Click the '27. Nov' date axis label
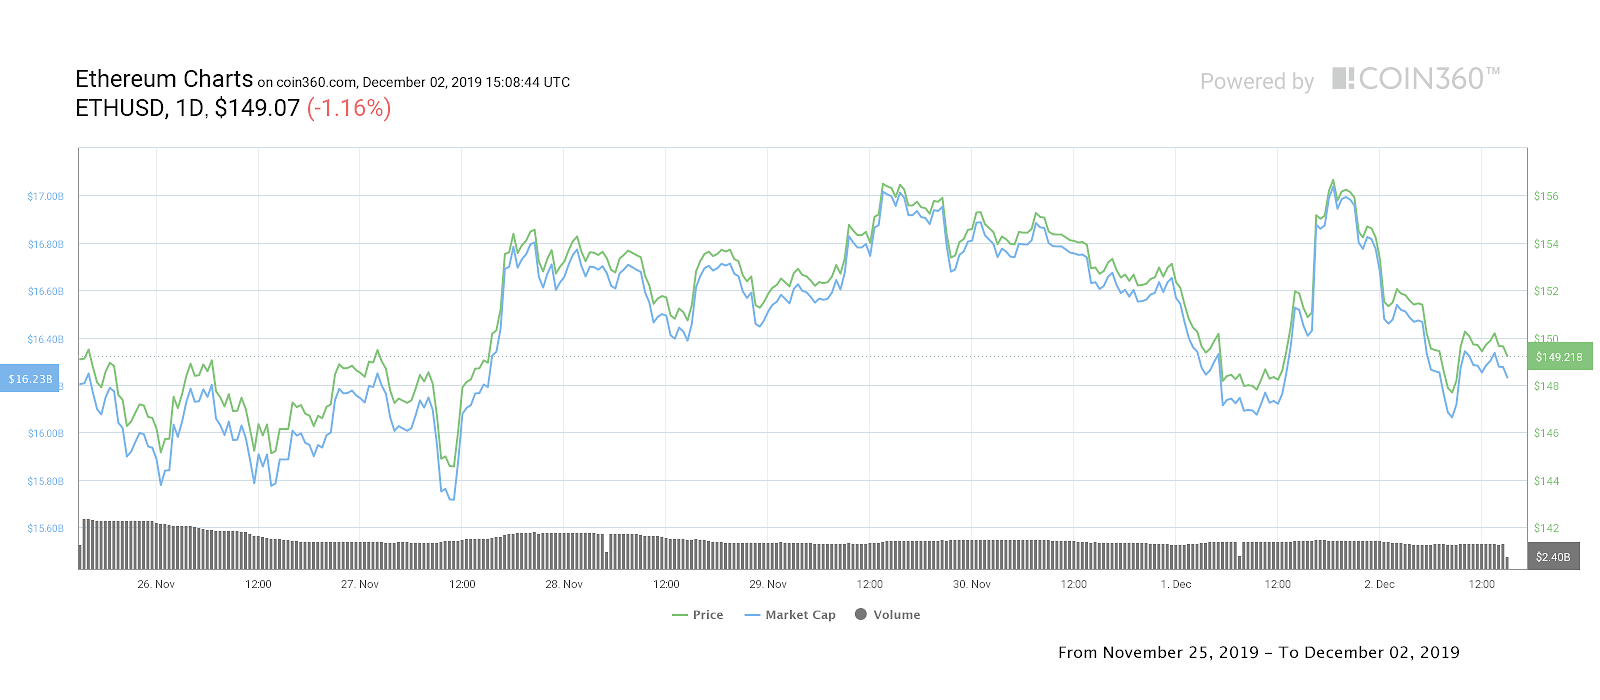This screenshot has height=700, width=1600. coord(360,584)
